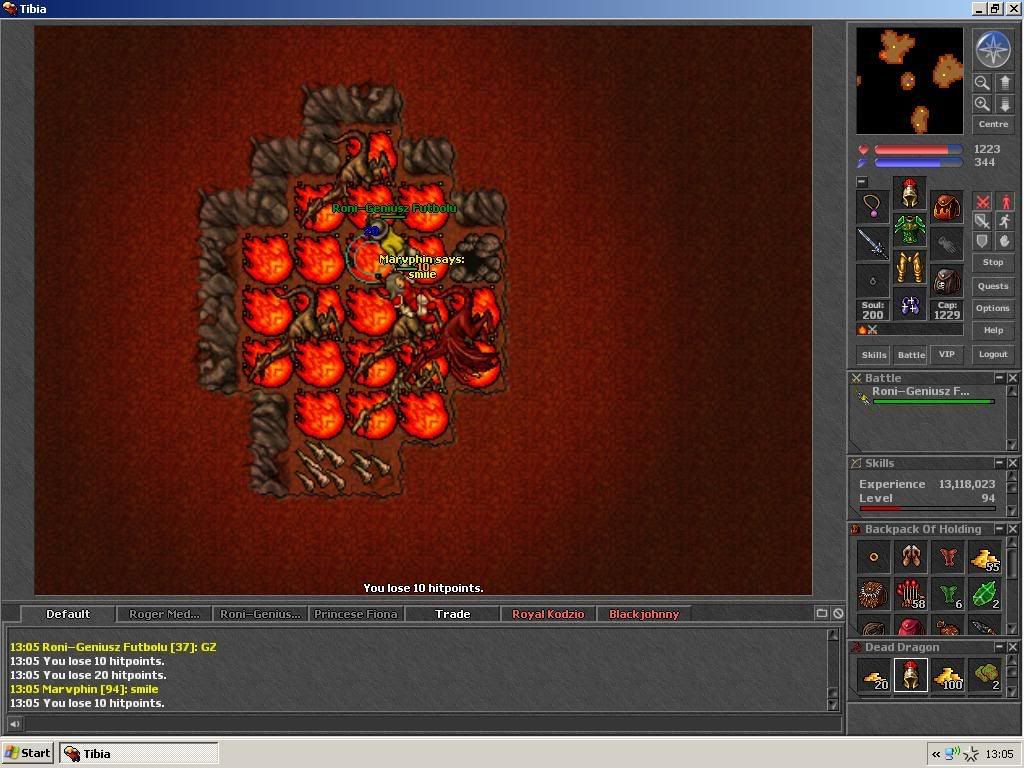Take the 100 gold coins from Dead Dragon
The image size is (1024, 768).
pyautogui.click(x=948, y=675)
